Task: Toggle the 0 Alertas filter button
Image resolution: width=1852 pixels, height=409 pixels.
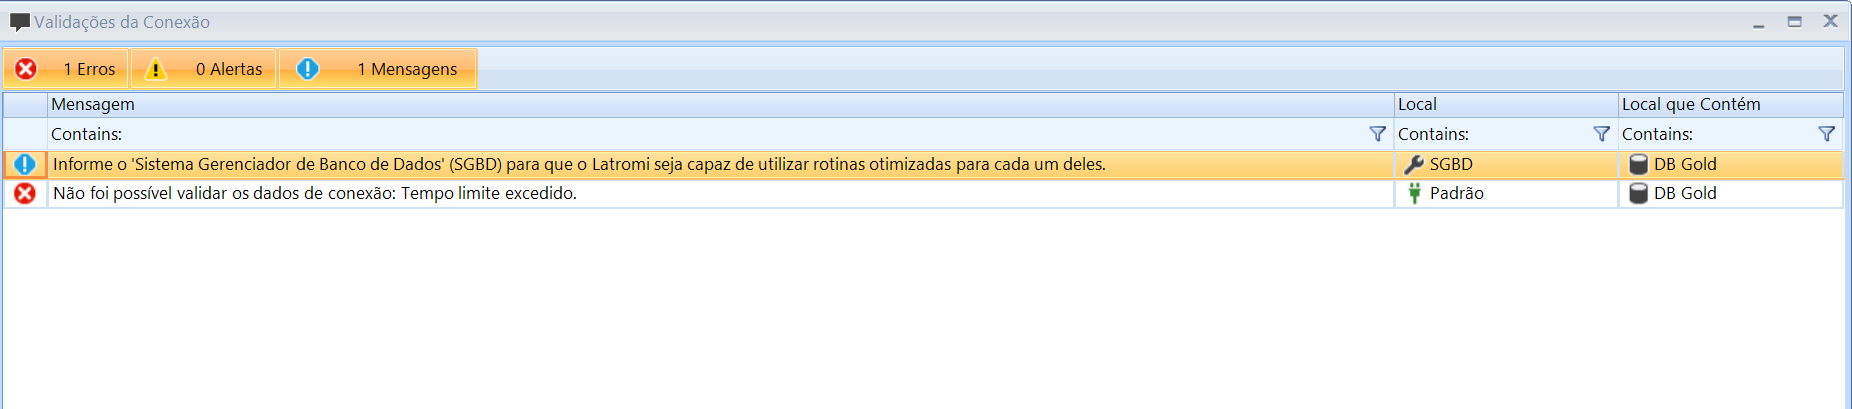Action: coord(204,69)
